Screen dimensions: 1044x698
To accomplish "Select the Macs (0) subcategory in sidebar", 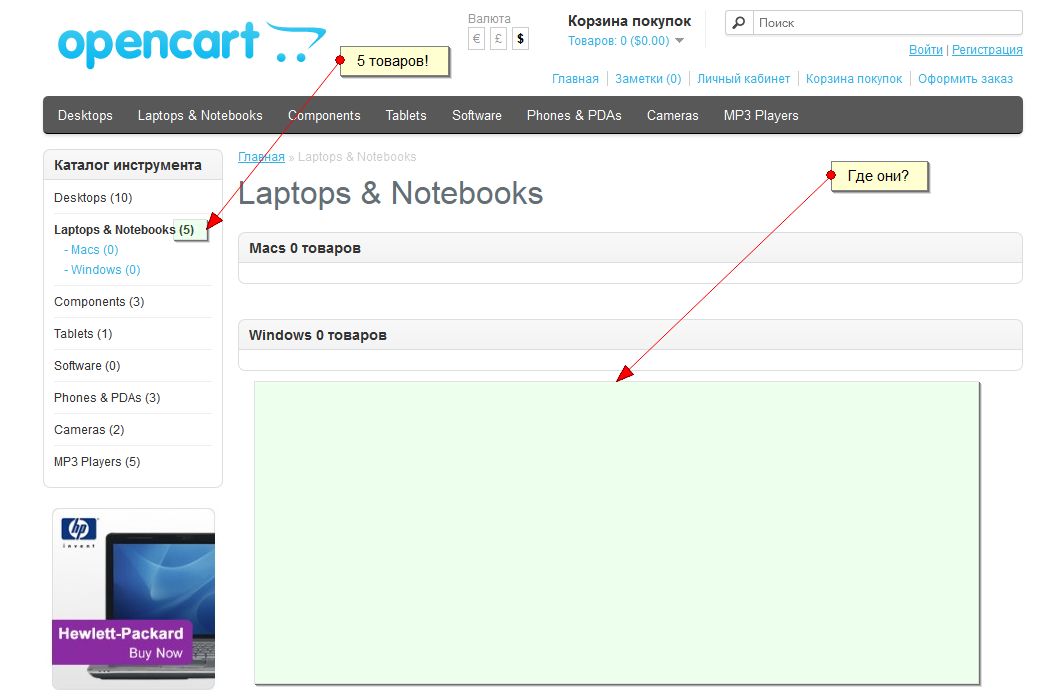I will (94, 250).
